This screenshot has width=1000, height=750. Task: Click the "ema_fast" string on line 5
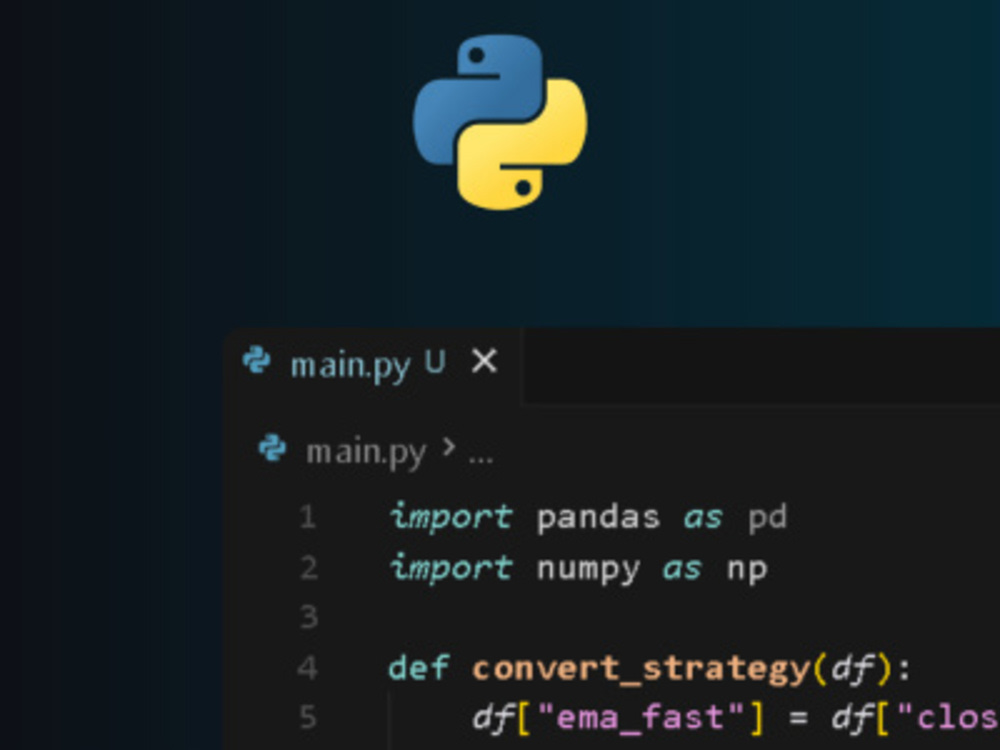[x=640, y=718]
